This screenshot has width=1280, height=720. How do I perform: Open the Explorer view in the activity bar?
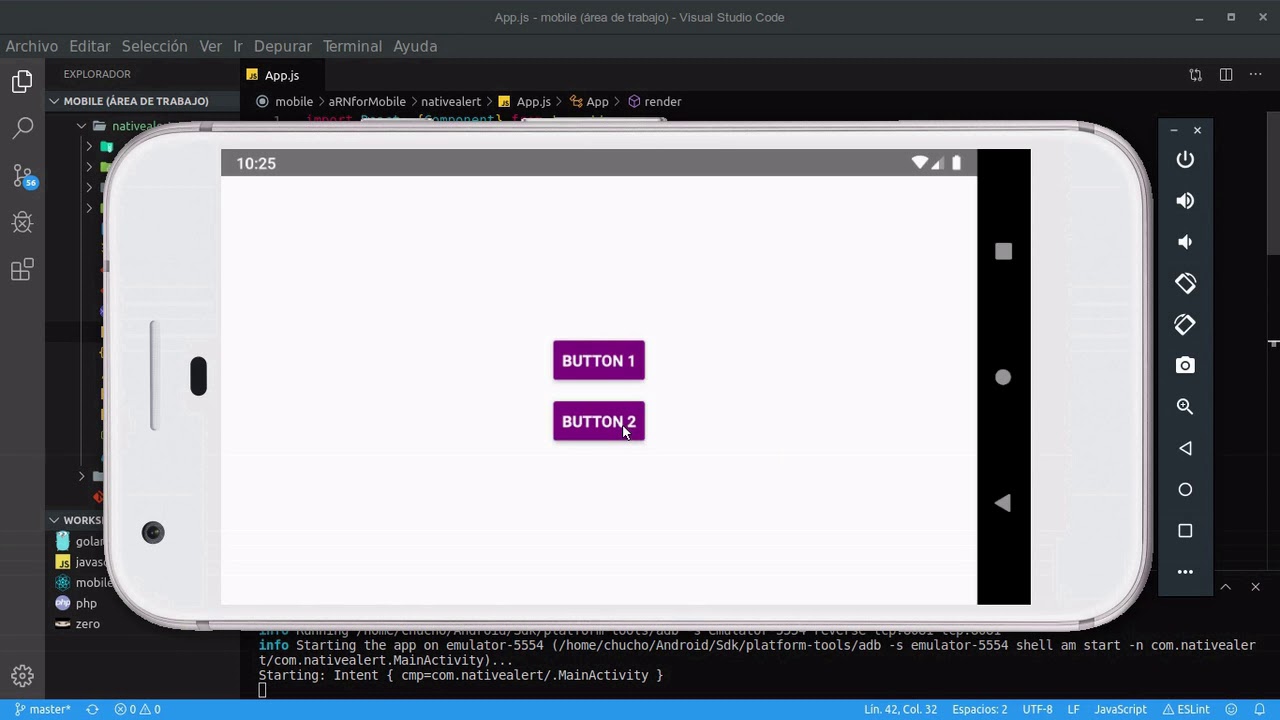click(22, 82)
